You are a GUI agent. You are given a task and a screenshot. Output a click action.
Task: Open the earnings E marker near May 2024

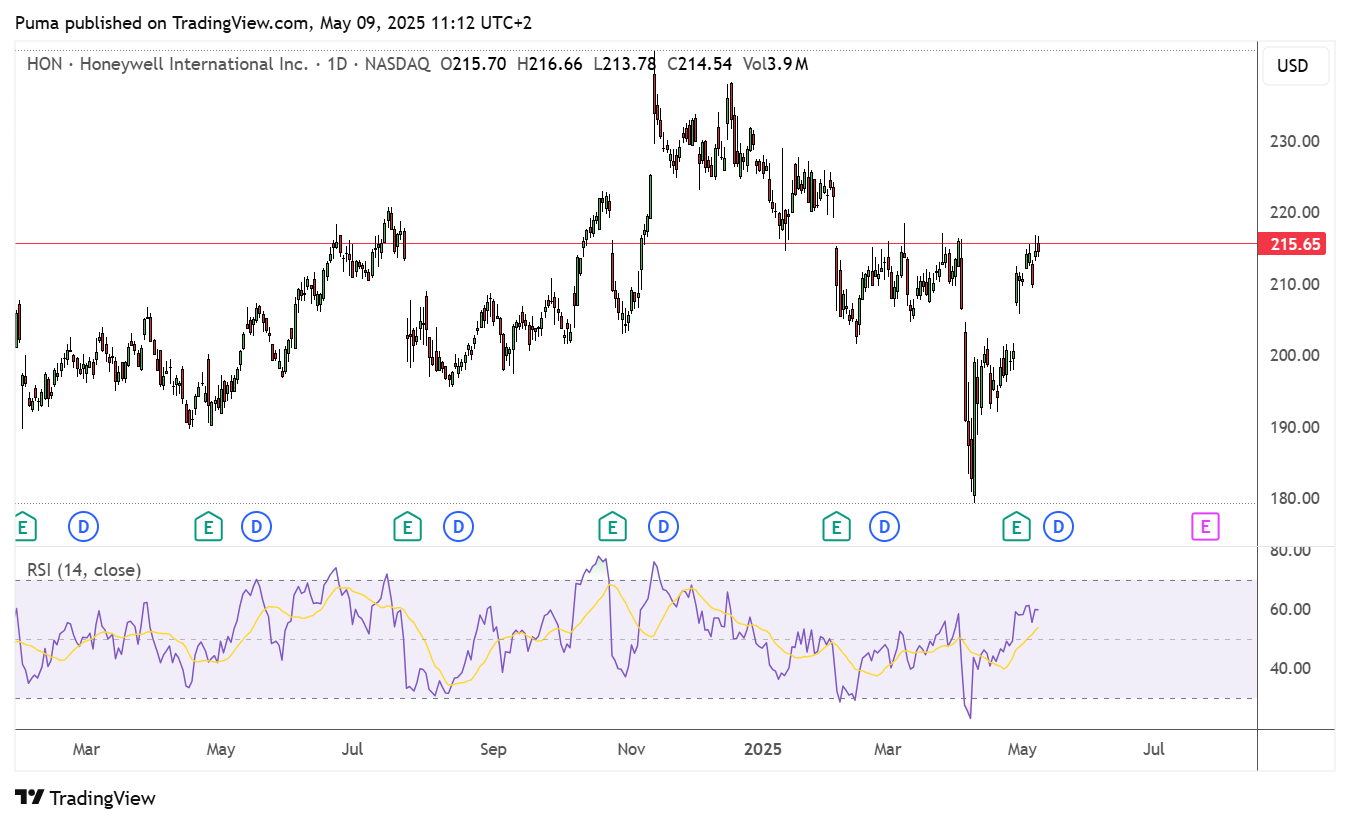click(207, 526)
